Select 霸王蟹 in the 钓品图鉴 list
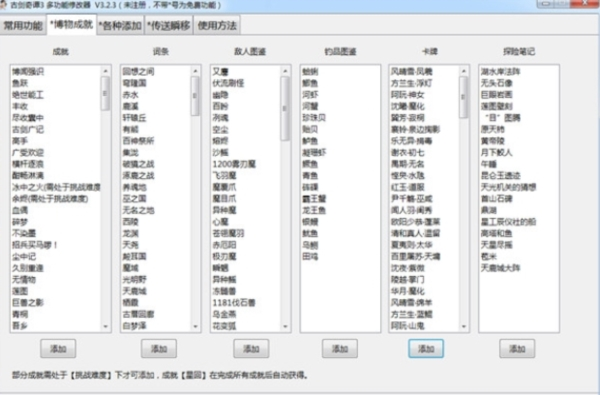600x395 pixels. point(314,199)
